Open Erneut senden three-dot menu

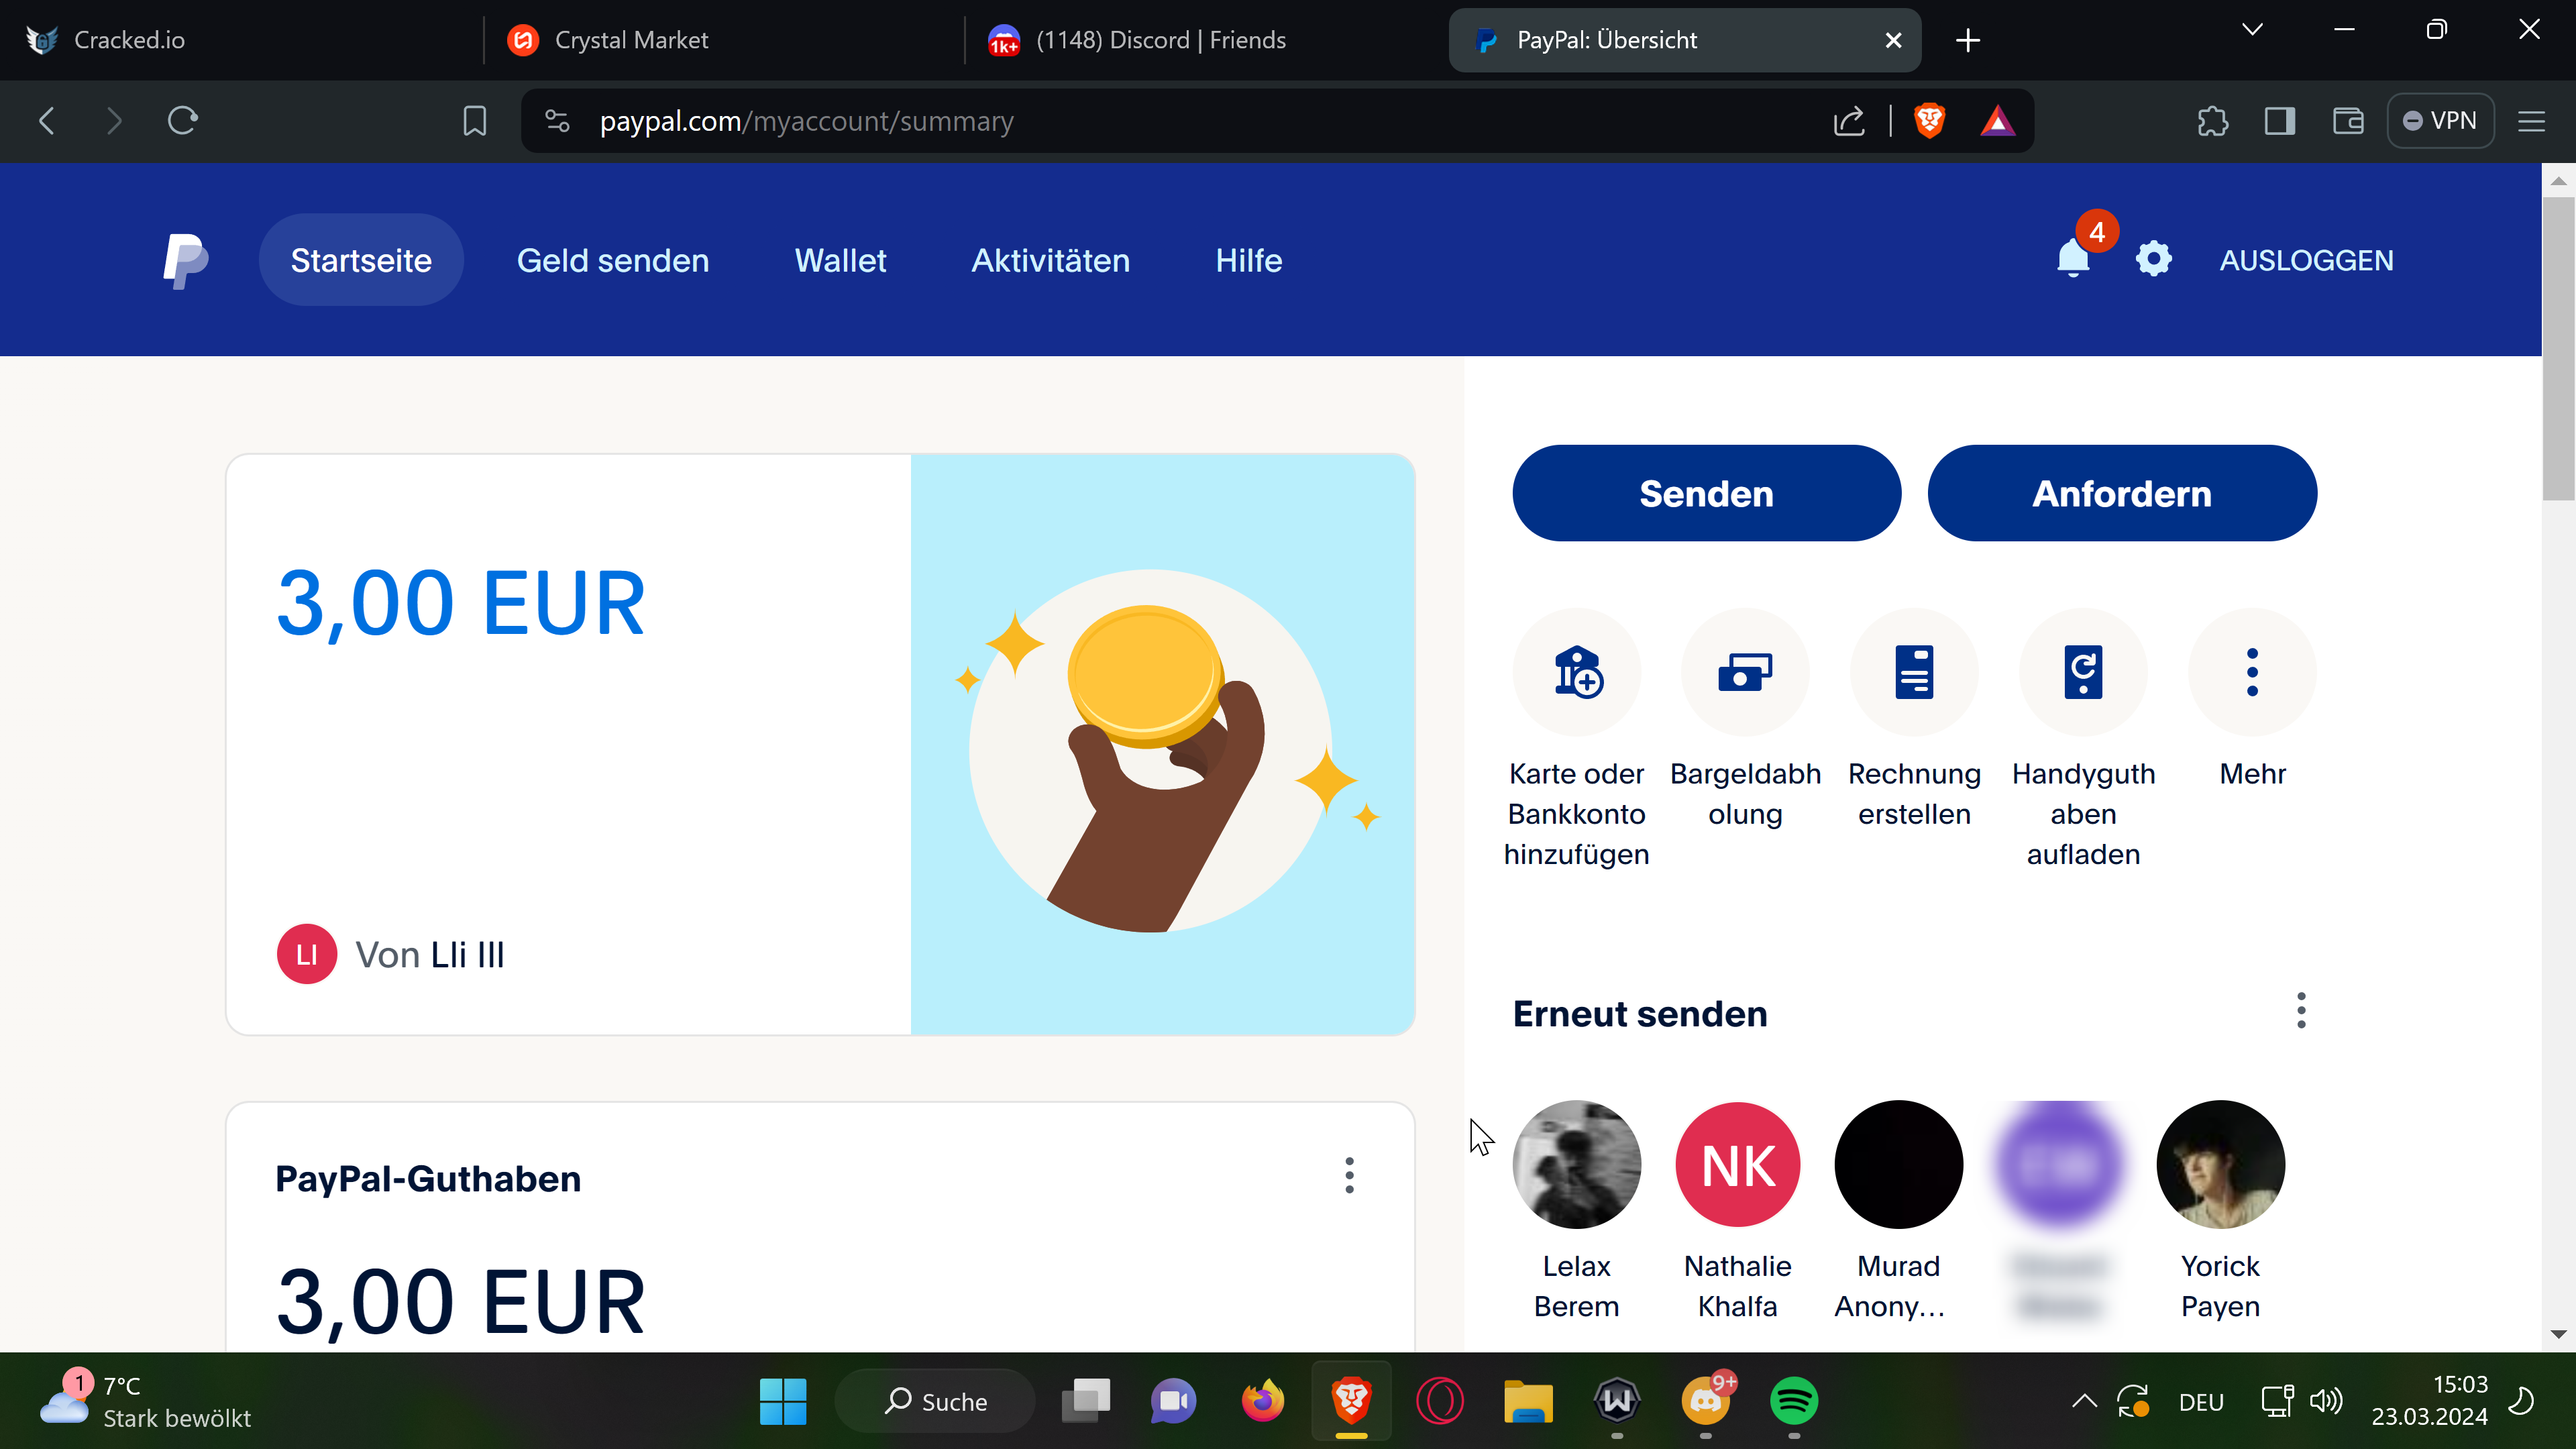point(2301,1011)
